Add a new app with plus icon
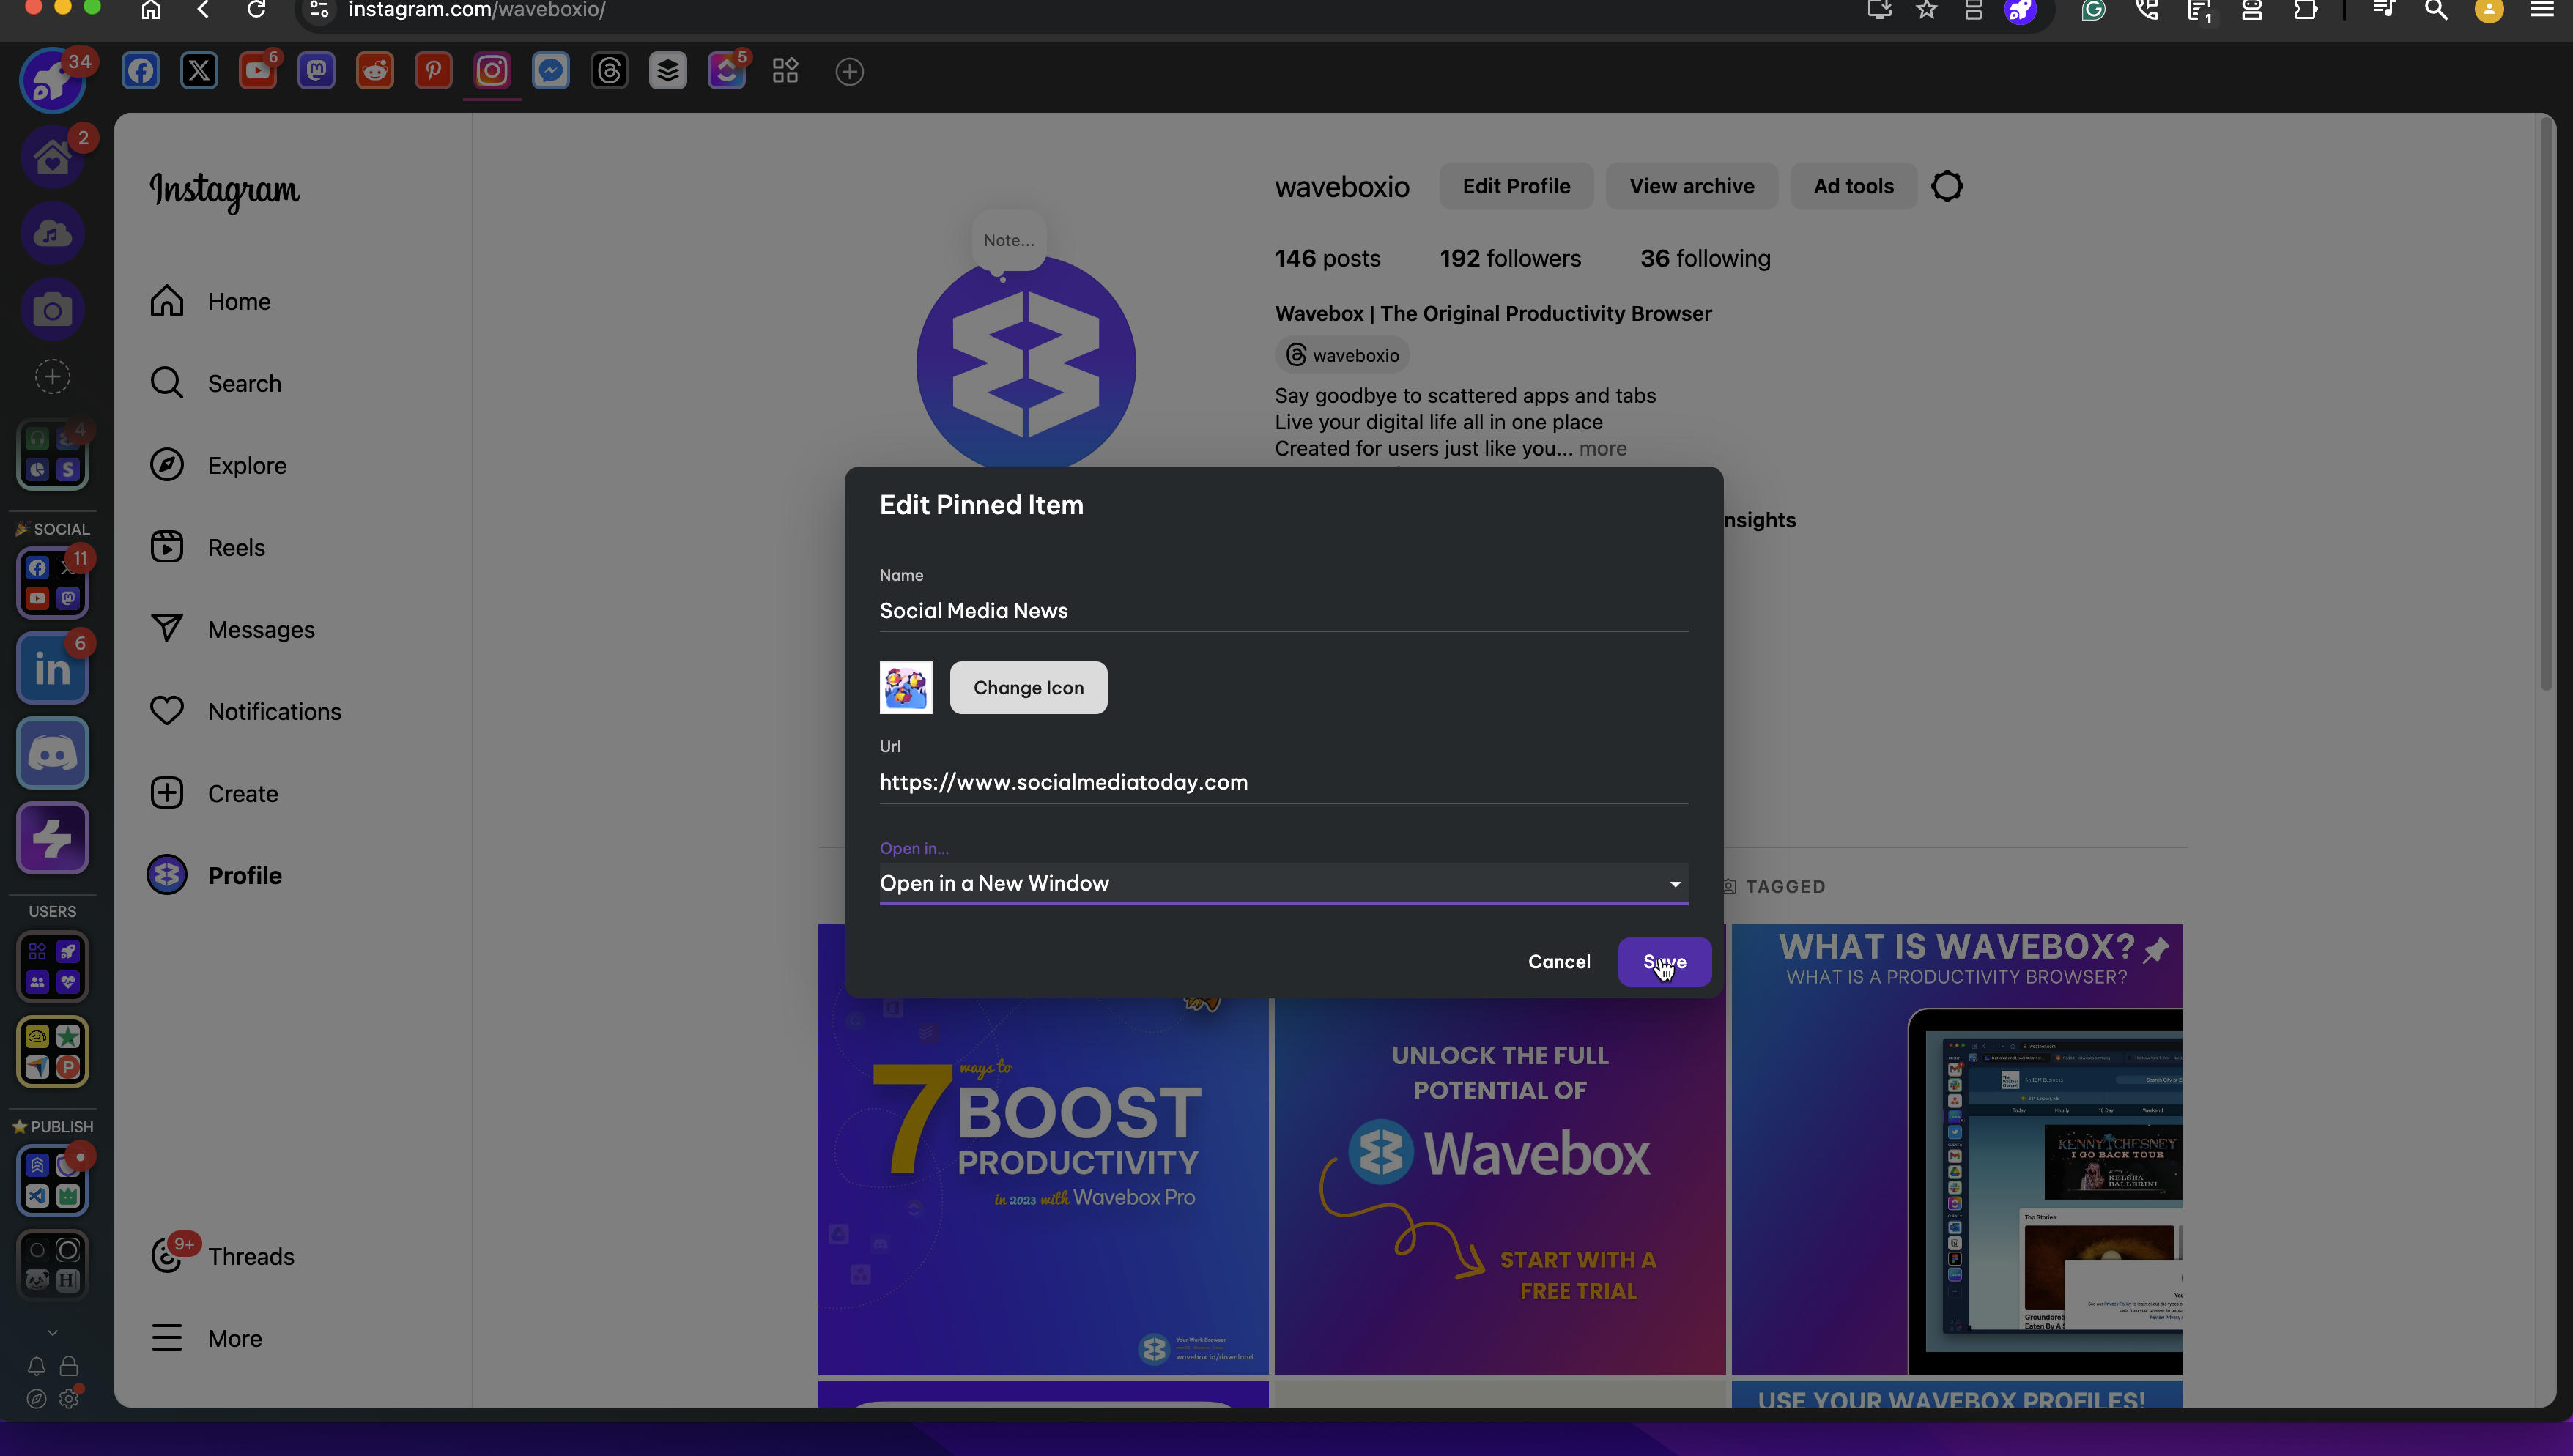Viewport: 2573px width, 1456px height. click(849, 72)
